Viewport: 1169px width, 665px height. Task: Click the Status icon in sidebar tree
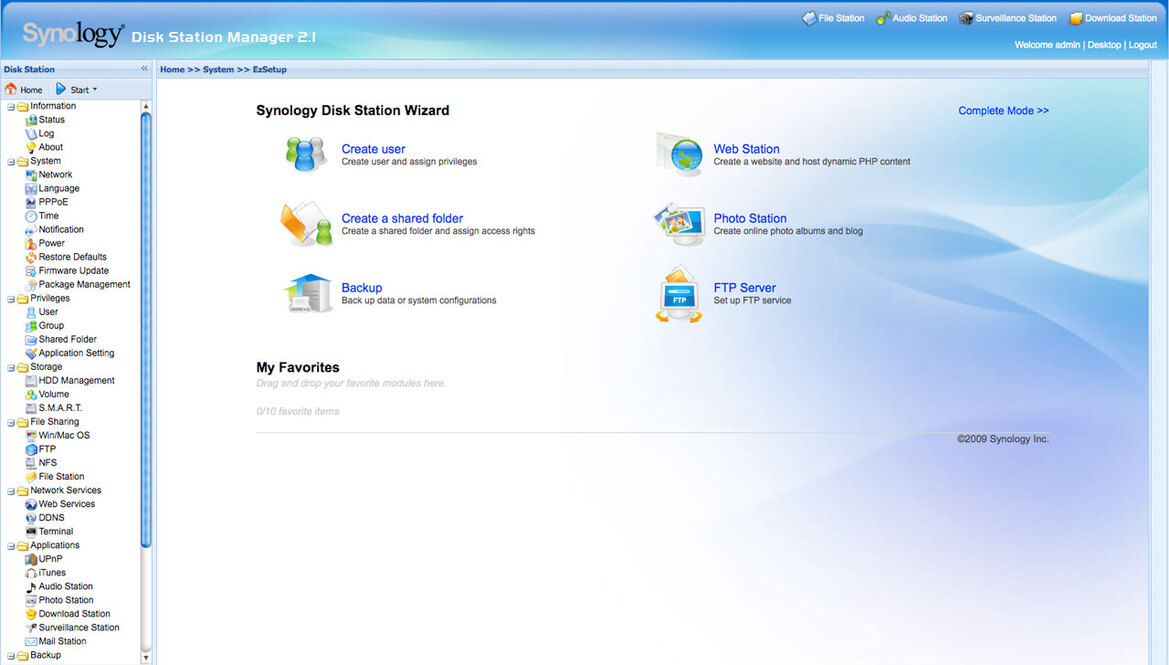coord(31,120)
